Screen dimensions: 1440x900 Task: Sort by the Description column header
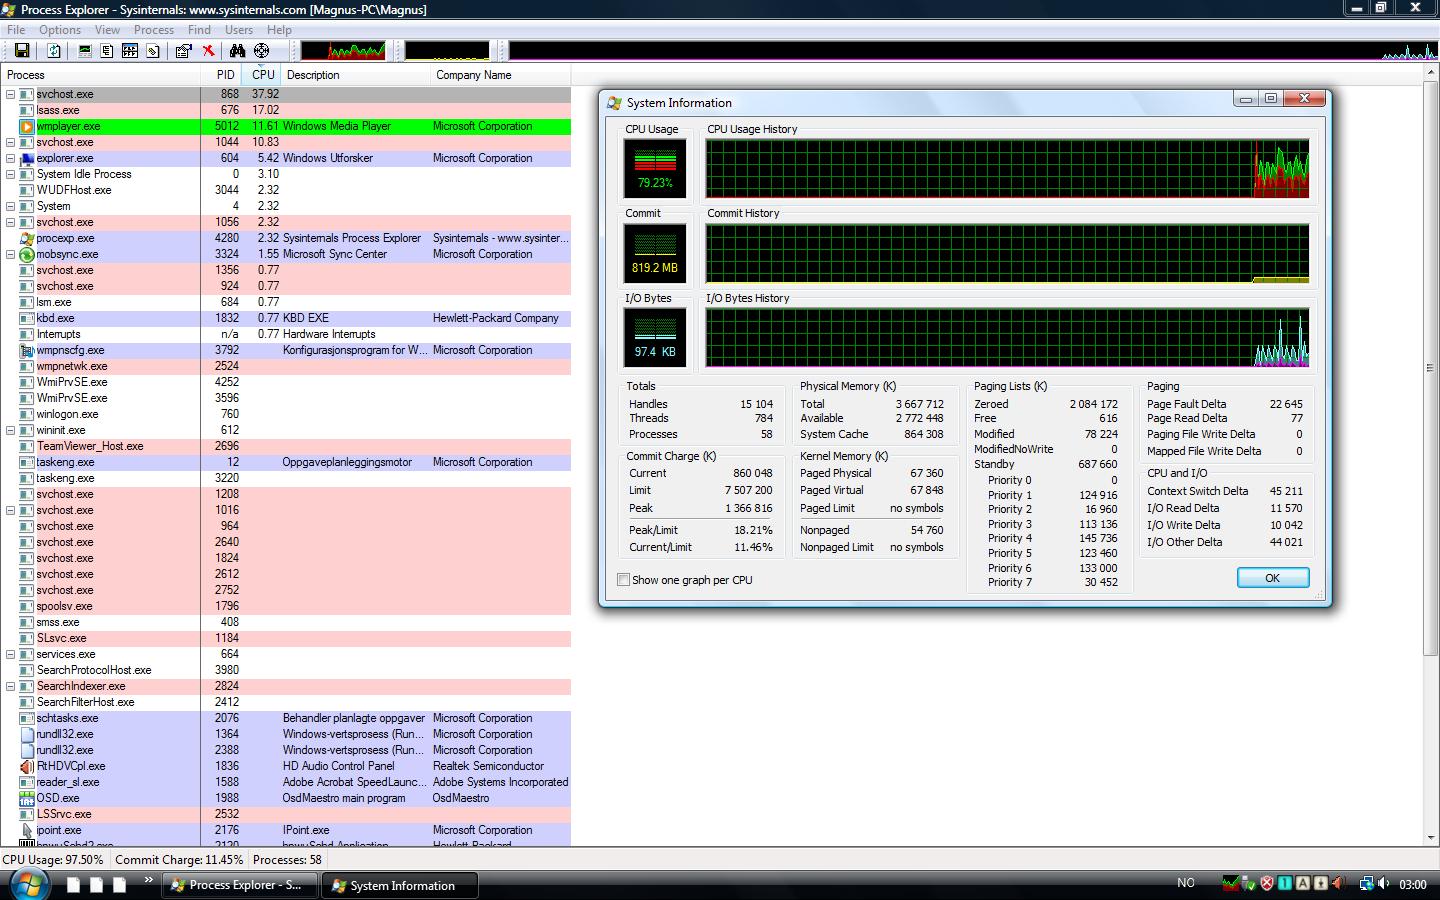356,75
